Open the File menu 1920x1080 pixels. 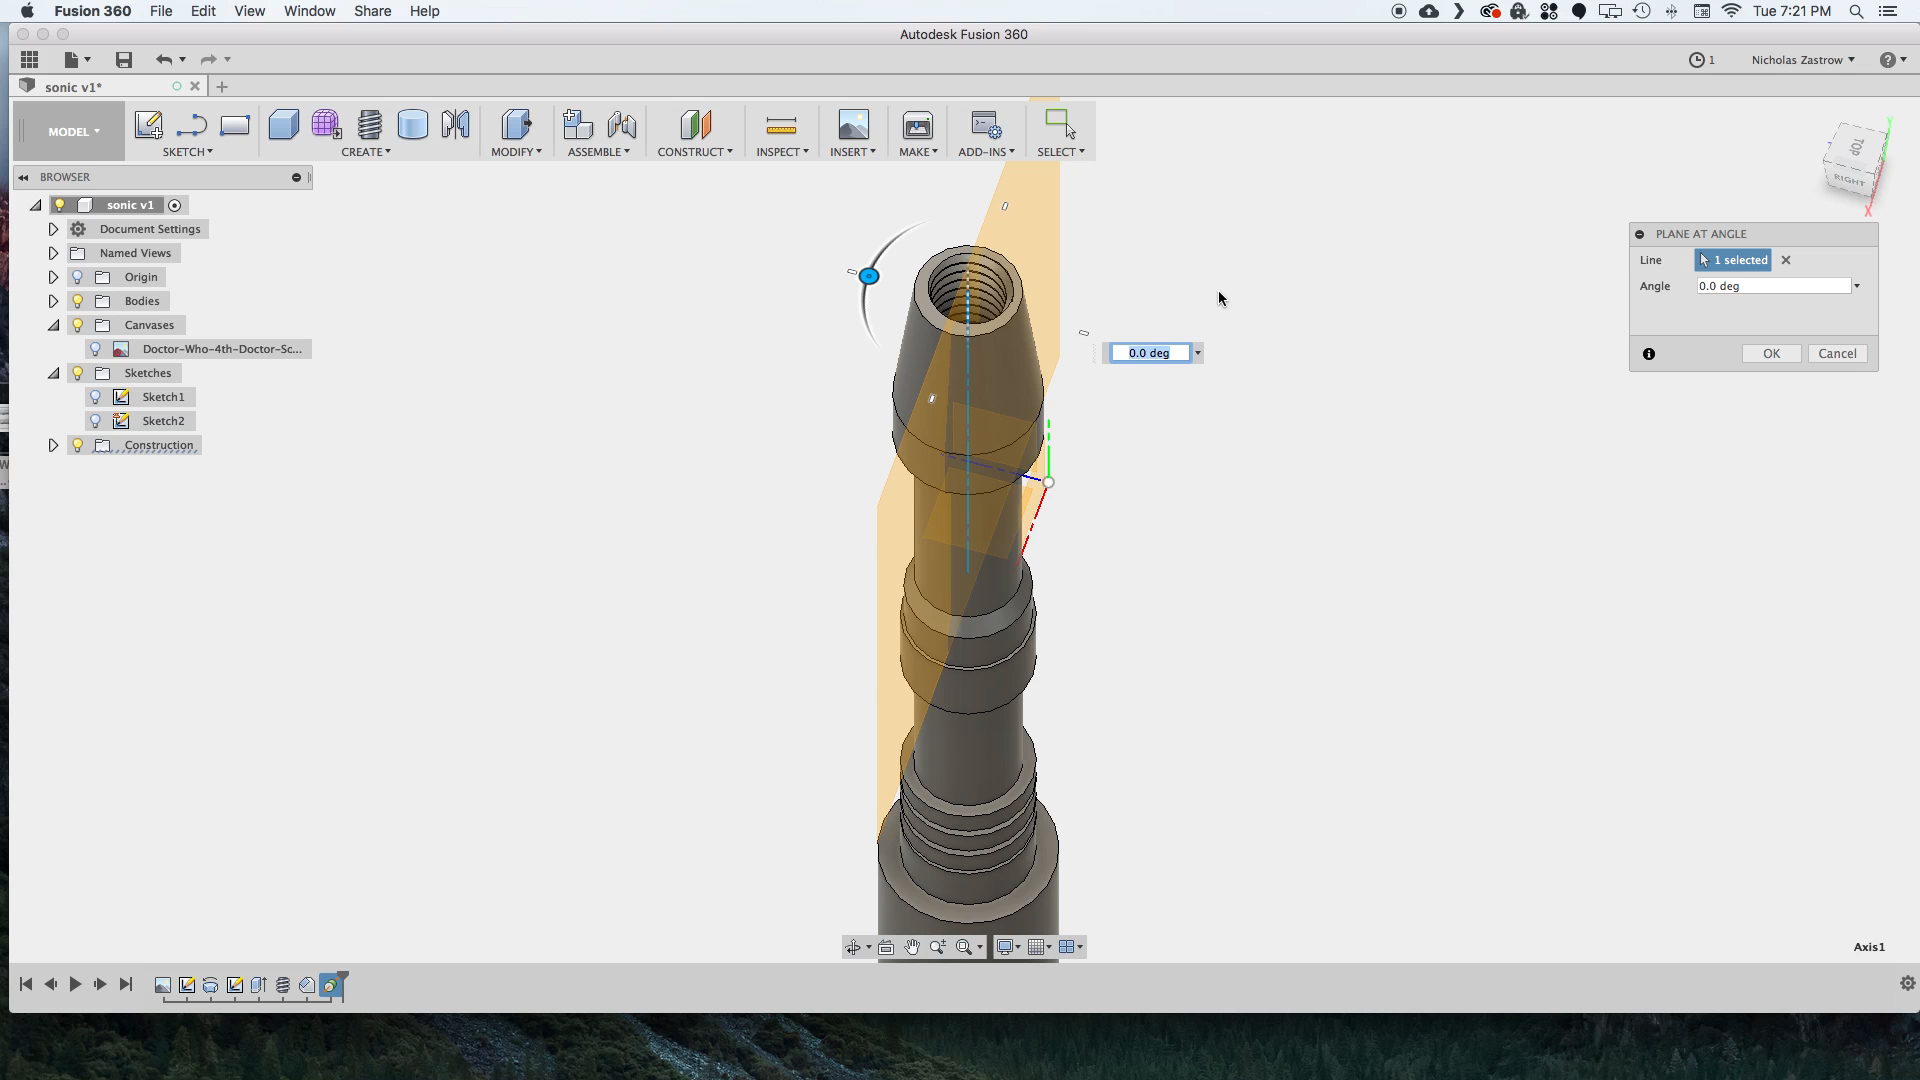click(x=161, y=11)
